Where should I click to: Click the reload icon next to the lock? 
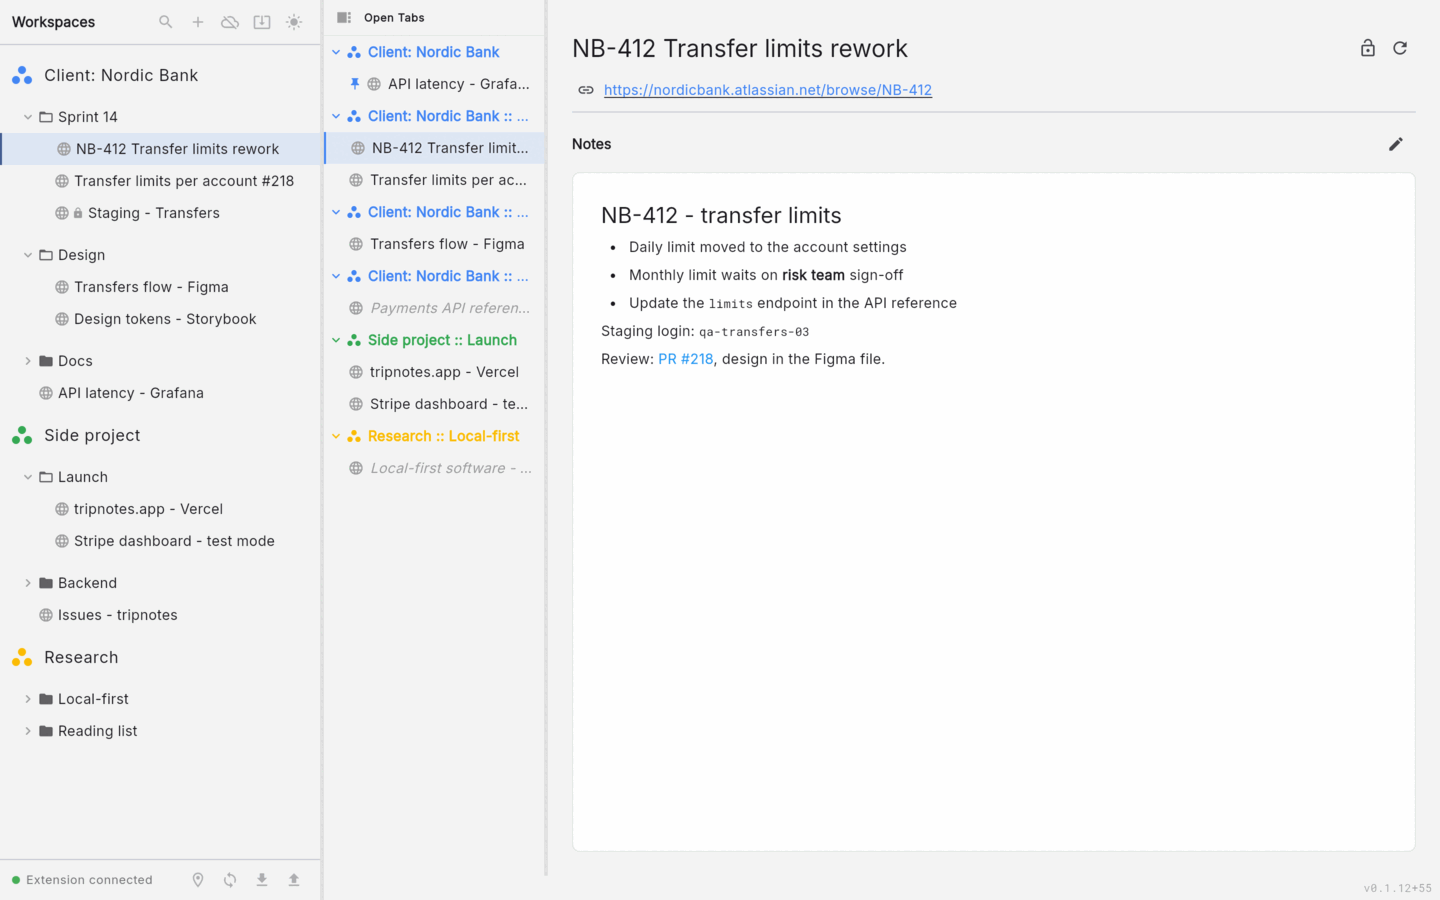pos(1400,48)
